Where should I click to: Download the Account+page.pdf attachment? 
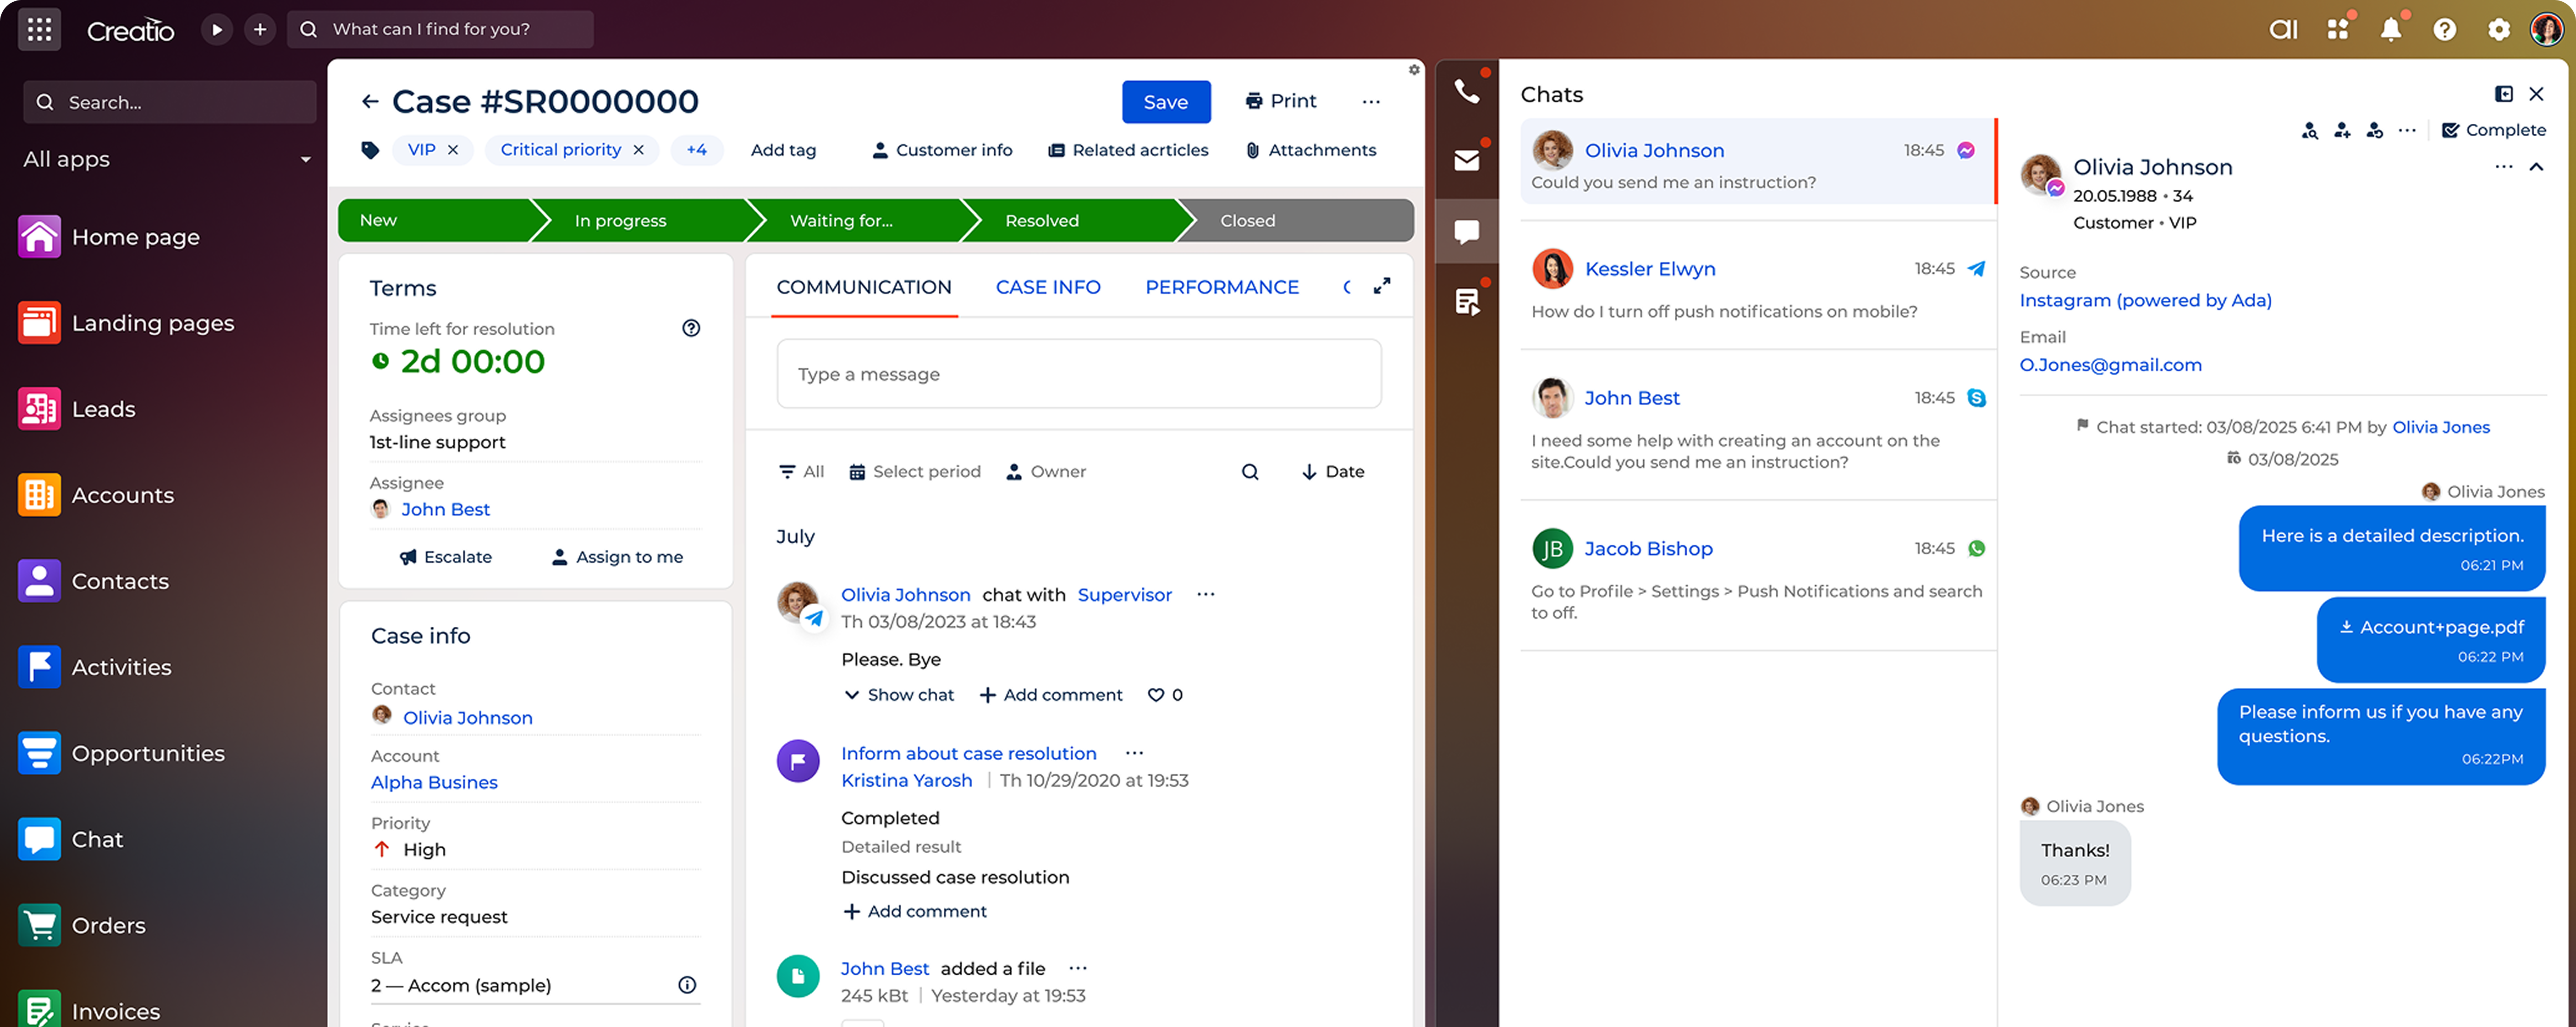point(2431,627)
